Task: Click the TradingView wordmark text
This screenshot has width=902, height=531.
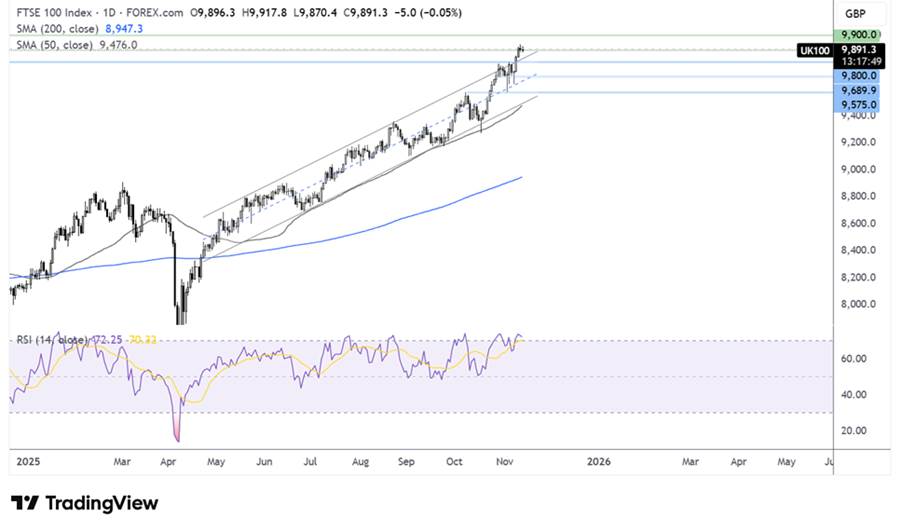Action: tap(100, 503)
